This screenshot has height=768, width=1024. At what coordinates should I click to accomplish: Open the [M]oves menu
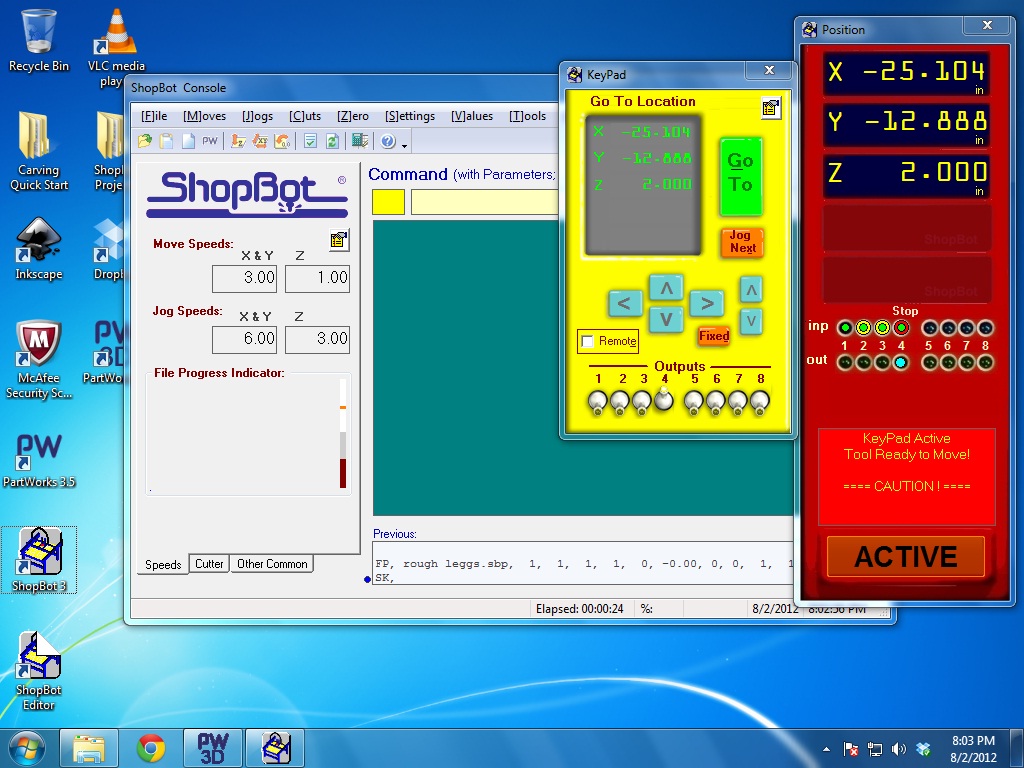(x=204, y=116)
